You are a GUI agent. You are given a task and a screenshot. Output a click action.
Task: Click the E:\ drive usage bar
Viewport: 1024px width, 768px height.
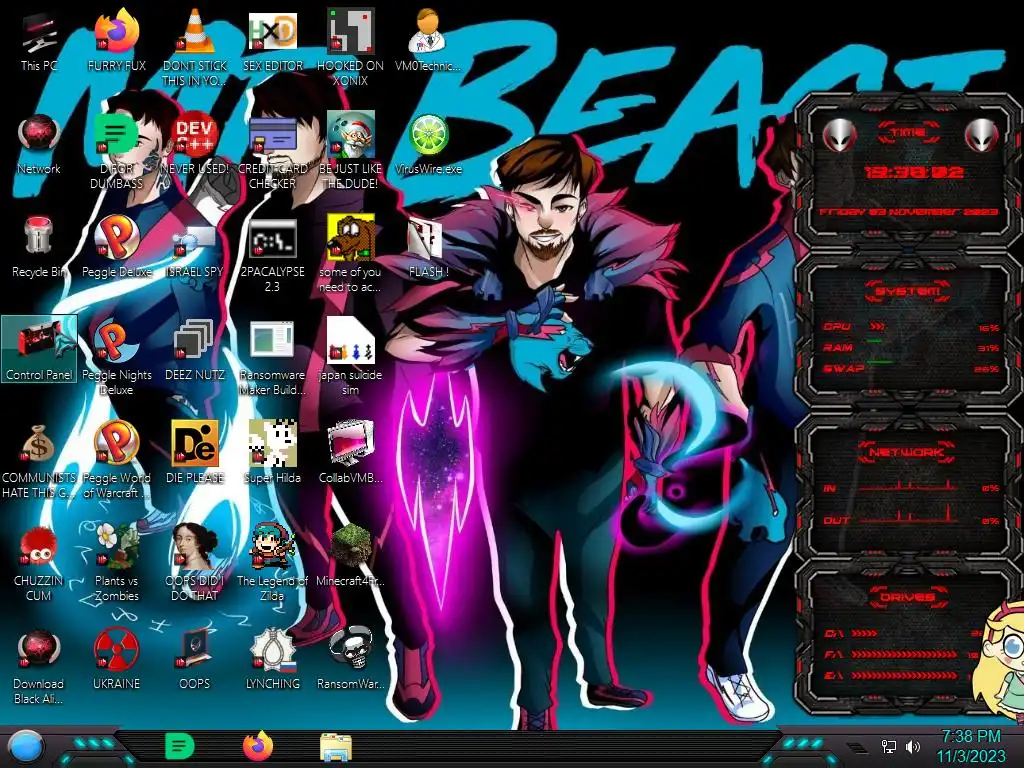click(904, 675)
